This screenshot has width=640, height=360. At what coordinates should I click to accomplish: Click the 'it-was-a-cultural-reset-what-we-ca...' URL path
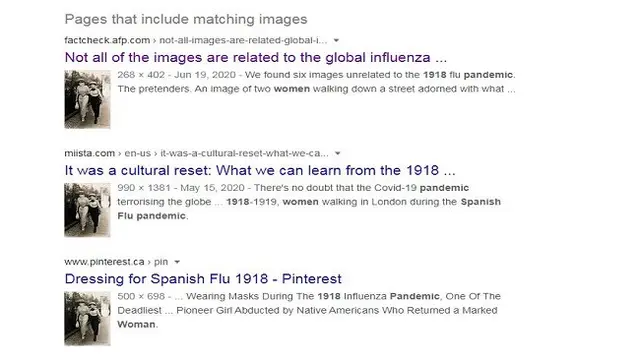(x=244, y=153)
